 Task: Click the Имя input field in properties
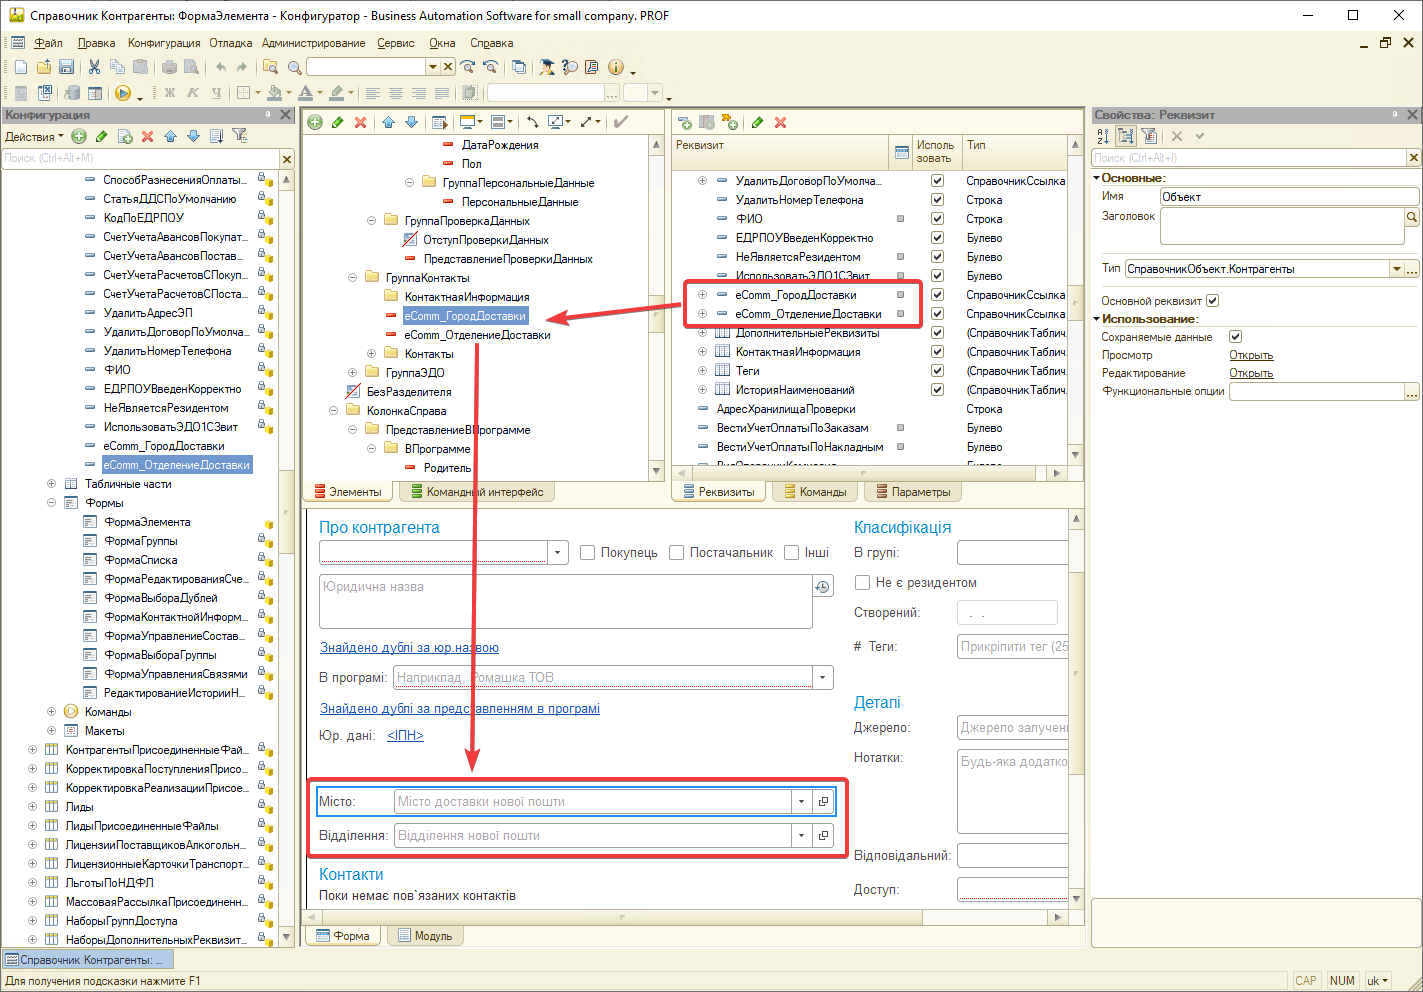(x=1288, y=197)
